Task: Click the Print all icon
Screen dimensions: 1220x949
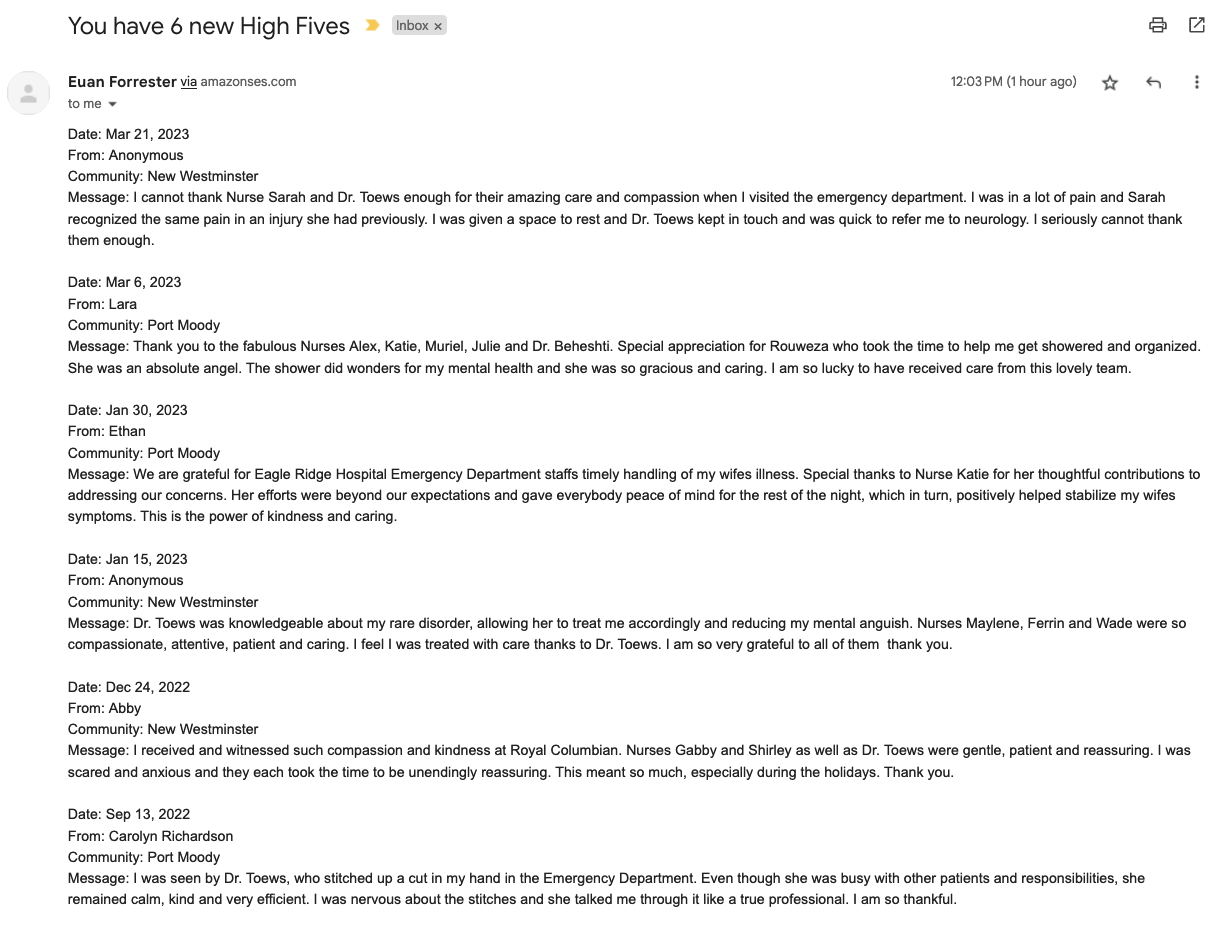Action: pyautogui.click(x=1158, y=25)
